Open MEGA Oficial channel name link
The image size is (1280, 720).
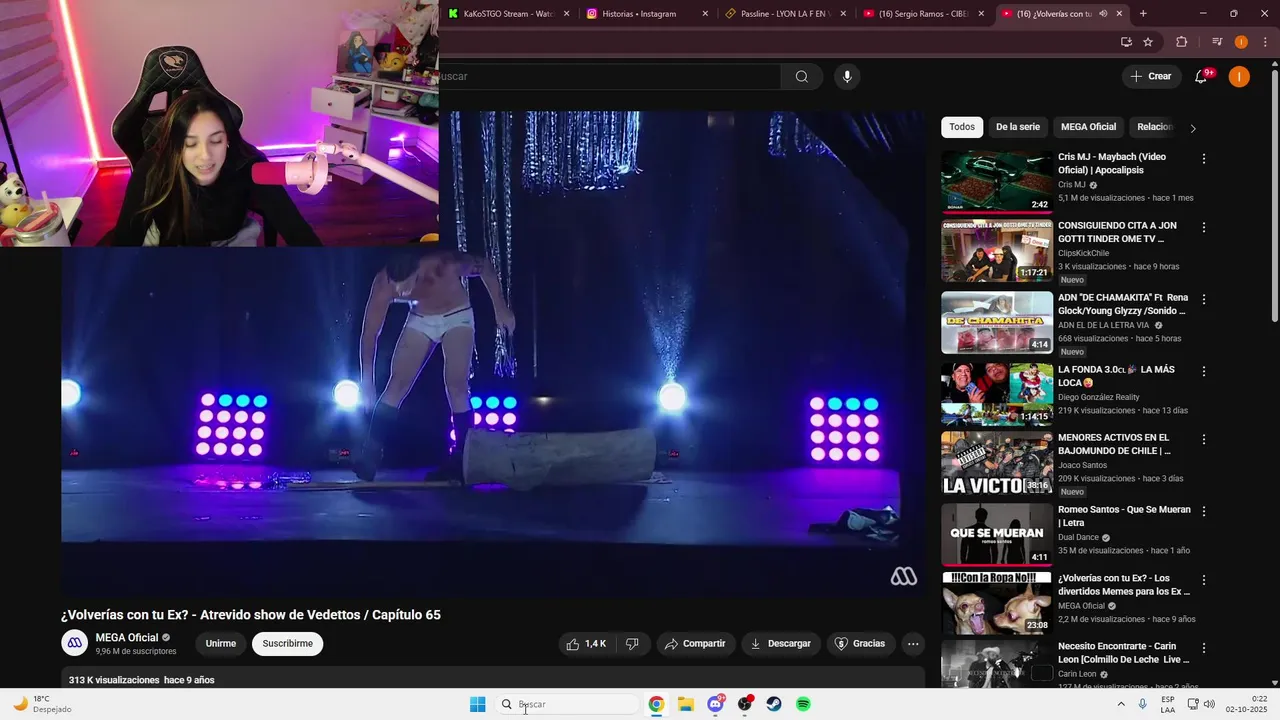127,638
